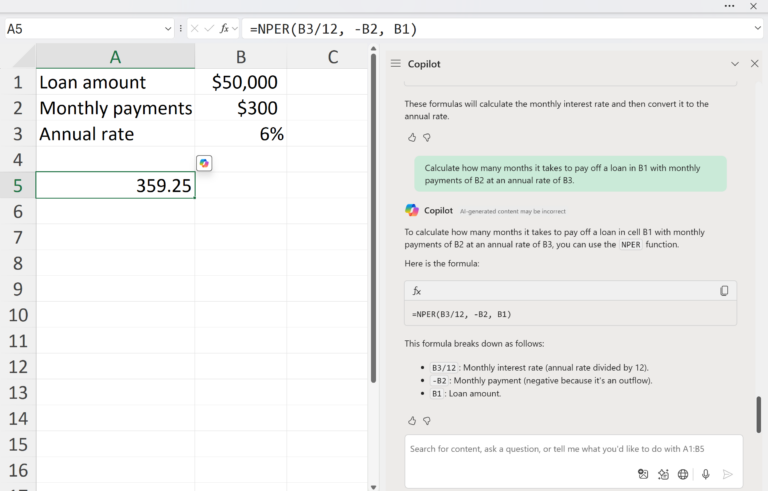
Task: Select the cell showing 359.25
Action: [x=115, y=185]
